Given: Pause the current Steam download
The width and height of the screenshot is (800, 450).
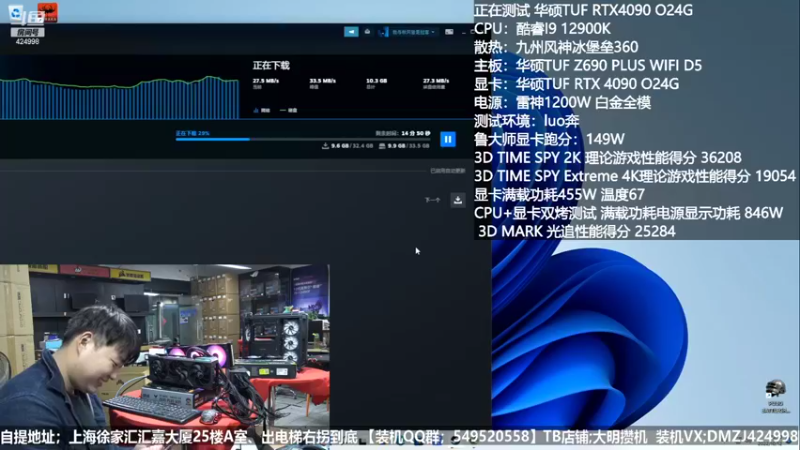Looking at the screenshot, I should point(447,139).
